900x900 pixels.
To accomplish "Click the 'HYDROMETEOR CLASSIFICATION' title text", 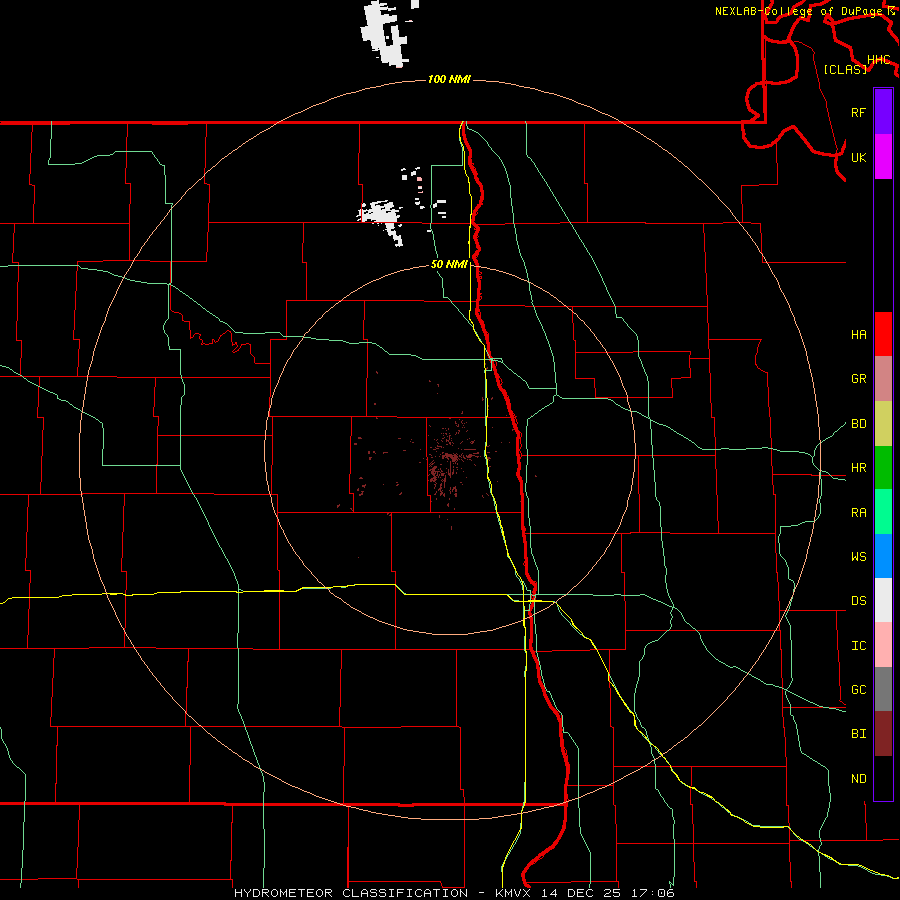I will pos(351,893).
